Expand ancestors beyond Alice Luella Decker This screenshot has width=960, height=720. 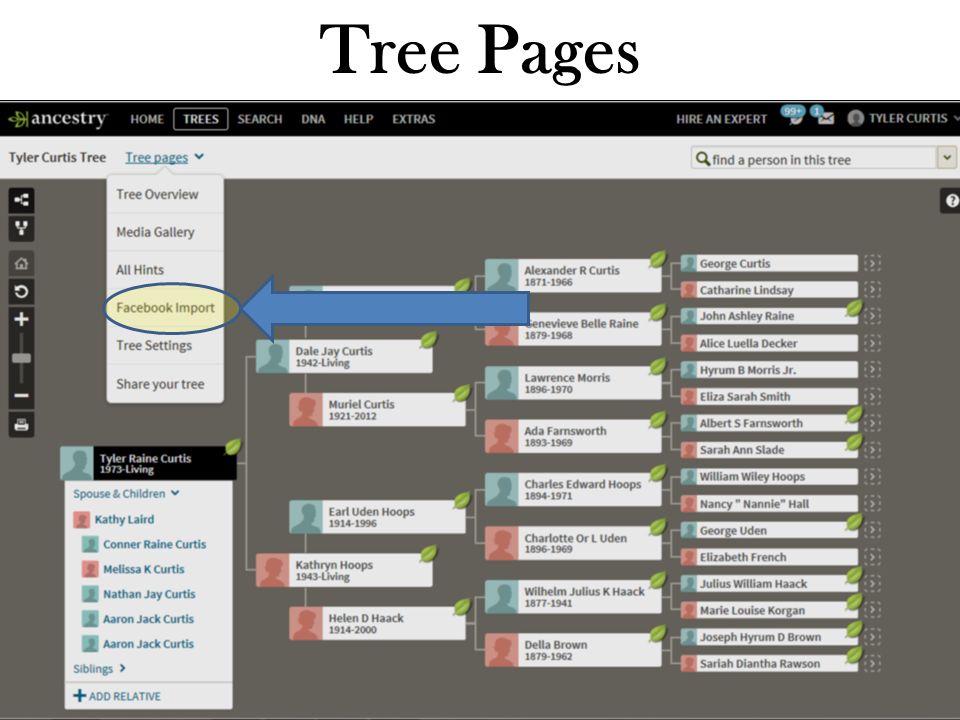872,343
